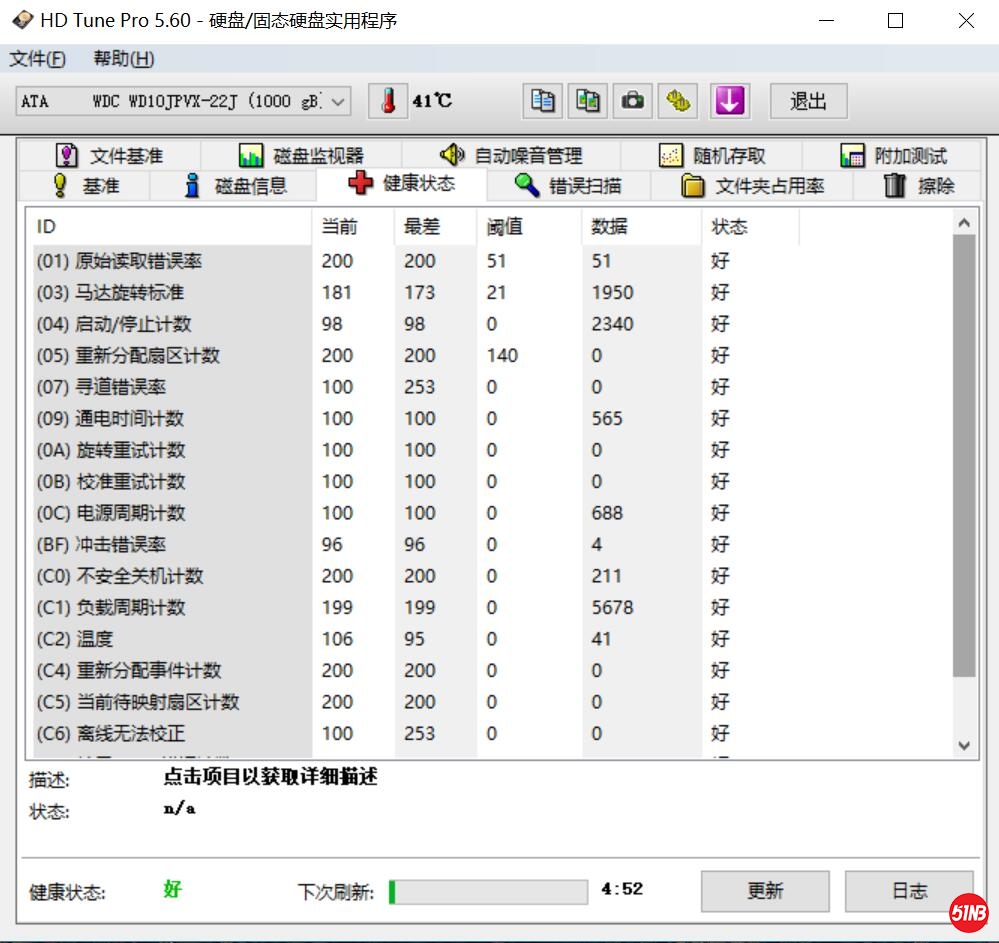Click the copy screenshot to clipboard icon
Image resolution: width=999 pixels, height=943 pixels.
(x=587, y=100)
